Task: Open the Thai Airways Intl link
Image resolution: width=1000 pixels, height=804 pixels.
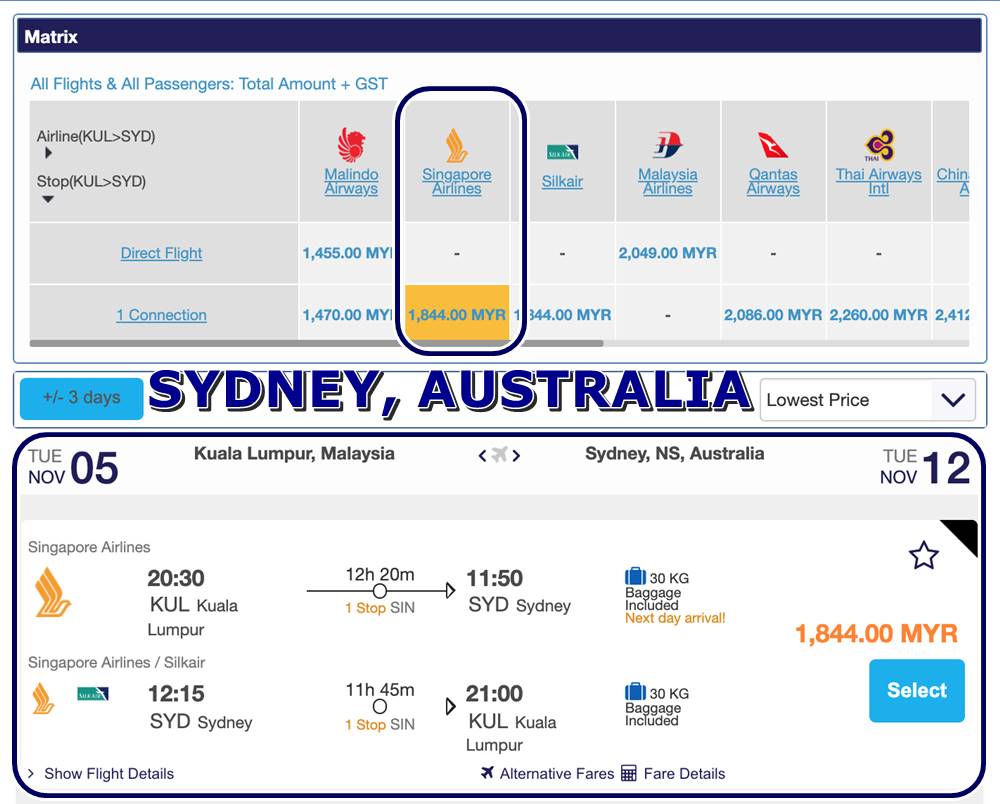Action: [879, 181]
